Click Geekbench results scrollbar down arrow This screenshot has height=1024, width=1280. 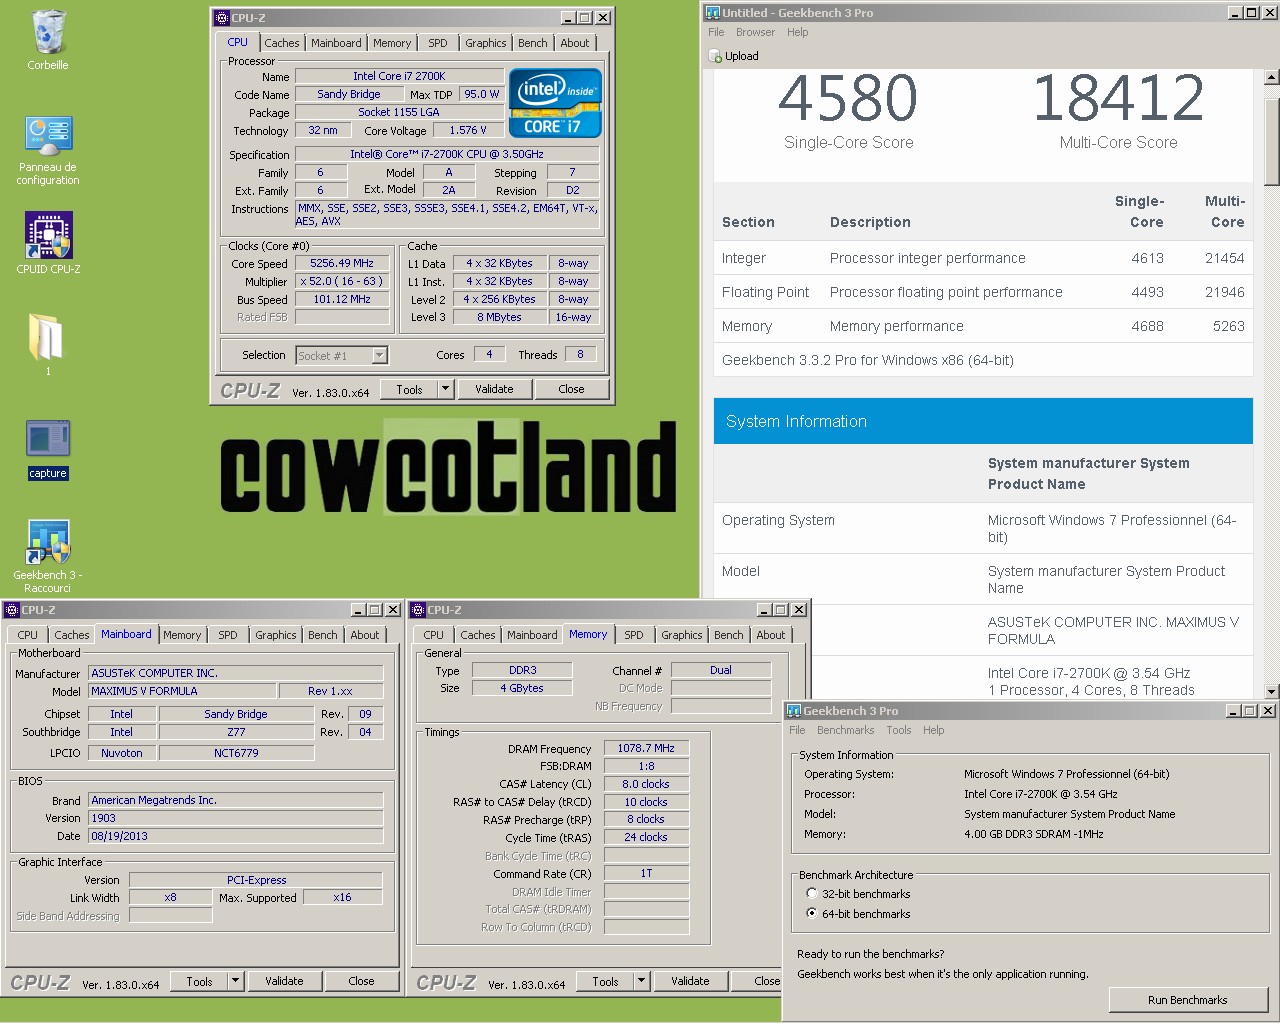tap(1271, 691)
